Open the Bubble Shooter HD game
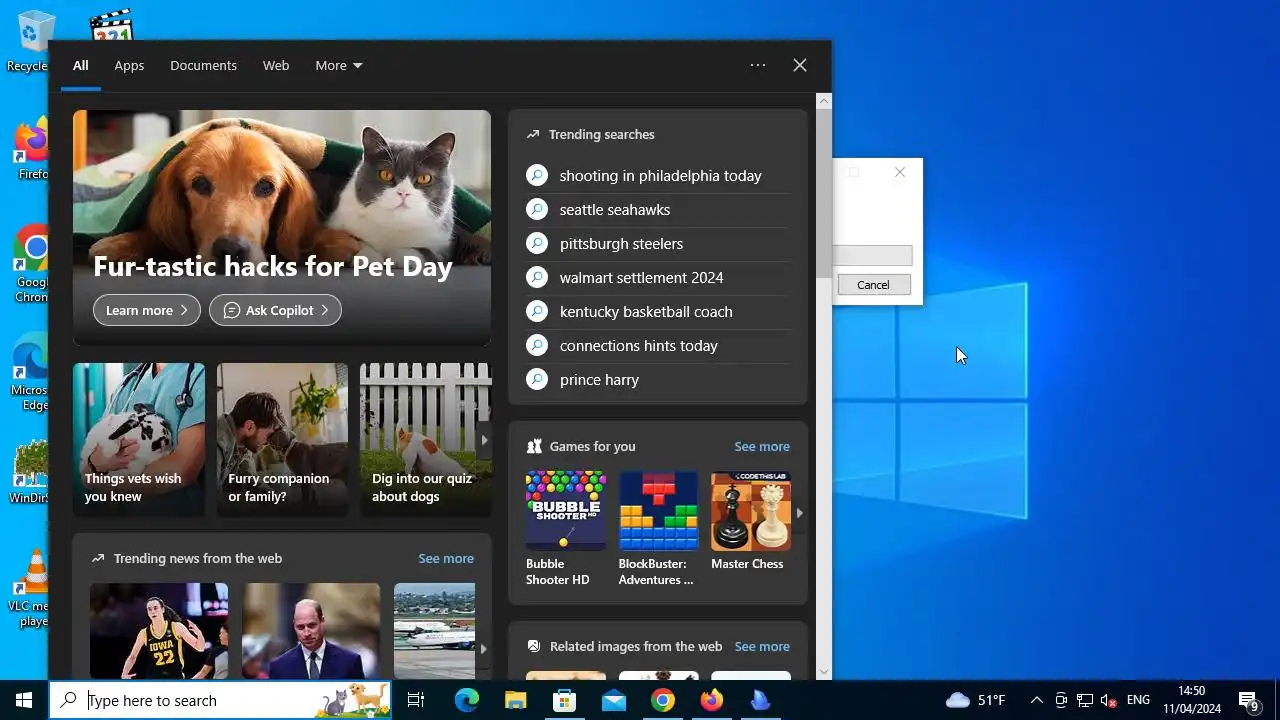Image resolution: width=1280 pixels, height=720 pixels. click(x=565, y=529)
